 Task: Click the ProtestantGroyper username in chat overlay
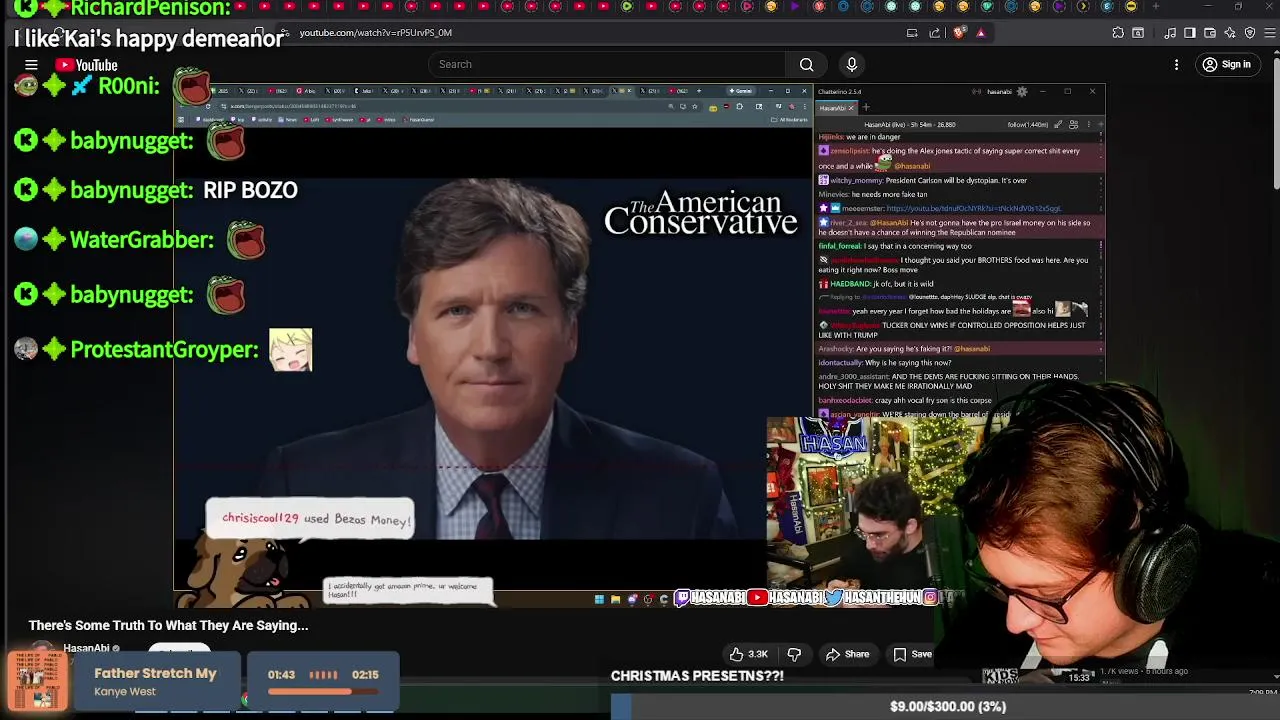(164, 350)
